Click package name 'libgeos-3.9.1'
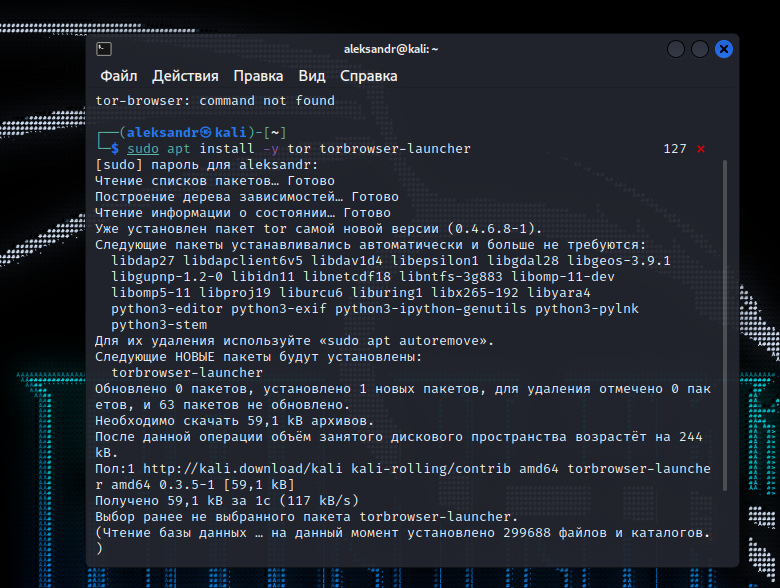This screenshot has height=588, width=780. pos(619,261)
